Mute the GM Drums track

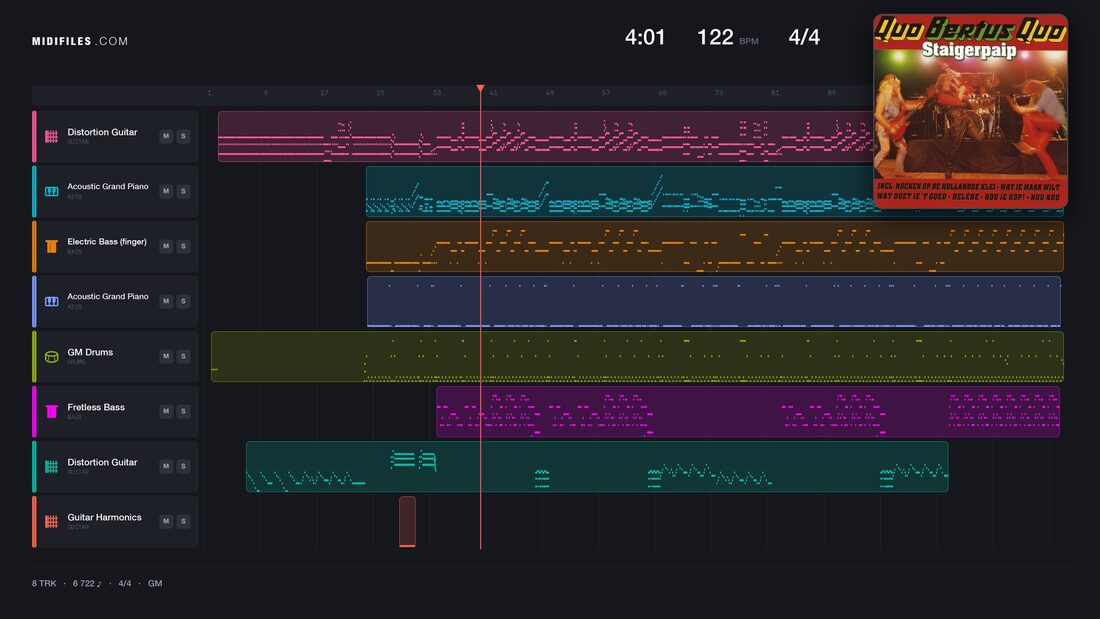tap(166, 357)
